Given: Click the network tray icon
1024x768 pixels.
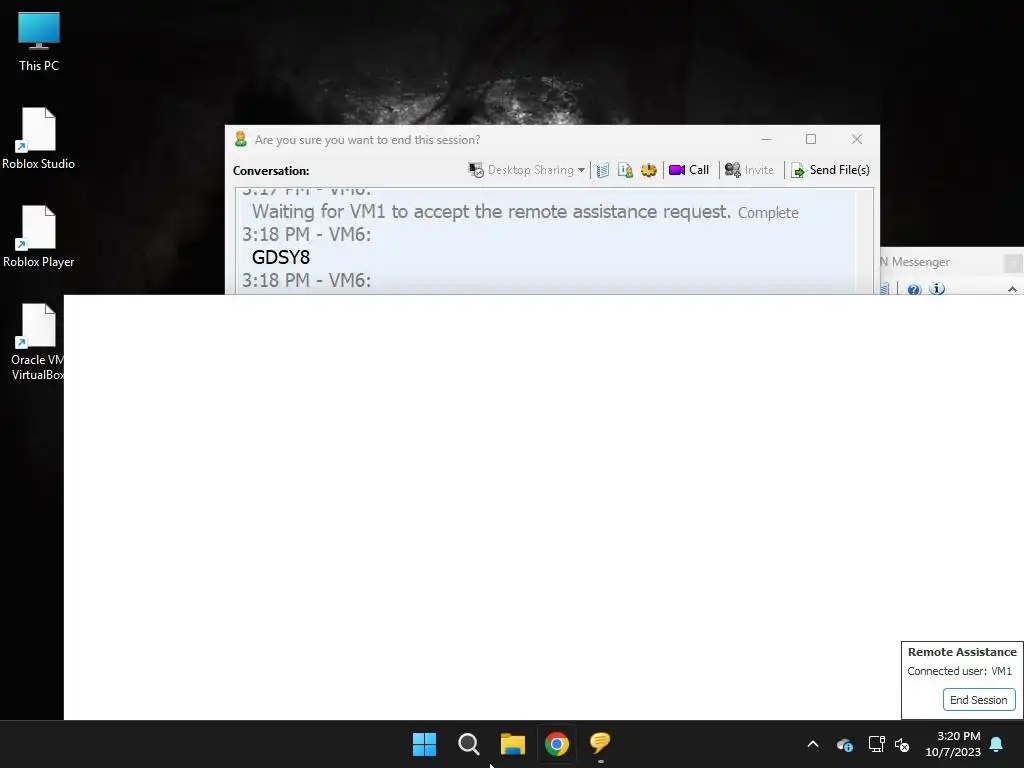Looking at the screenshot, I should tap(876, 744).
